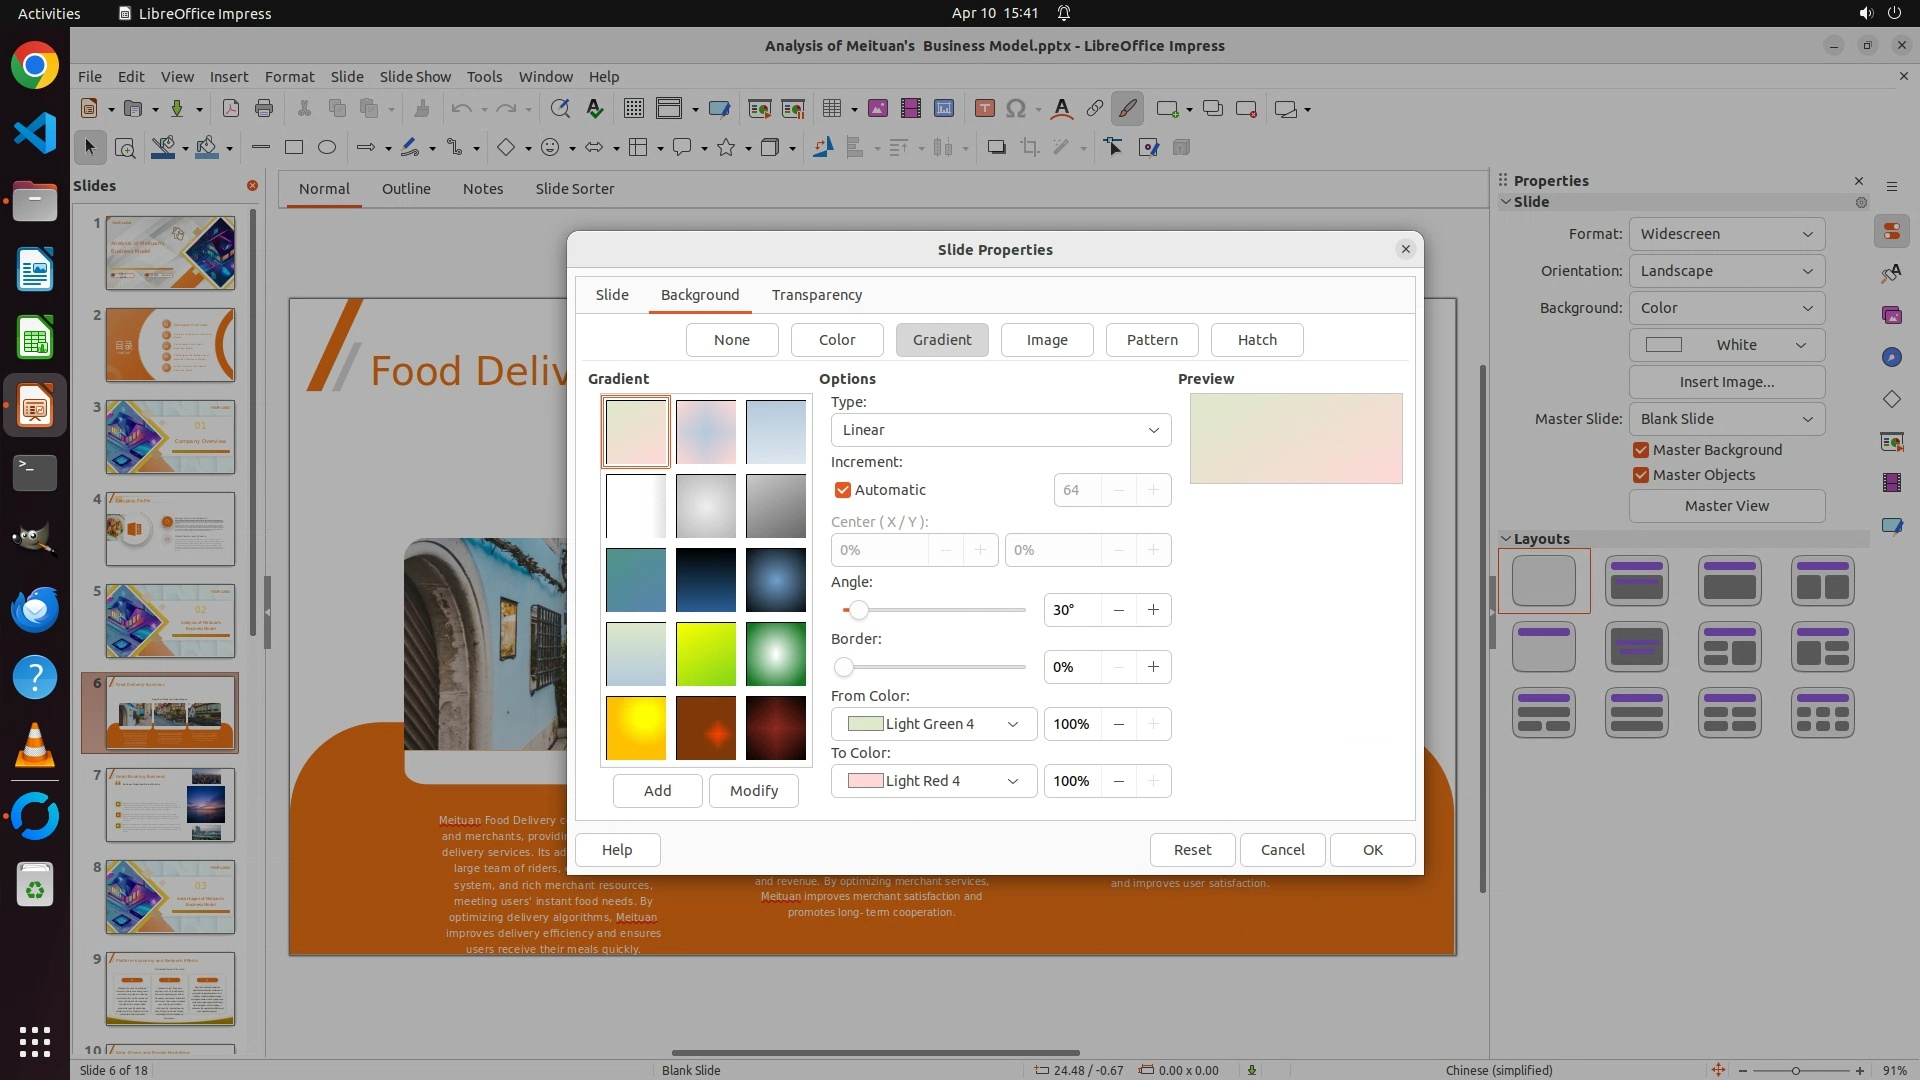The height and width of the screenshot is (1080, 1920).
Task: Click the Insert Hyperlink toolbar icon
Action: click(x=1095, y=109)
